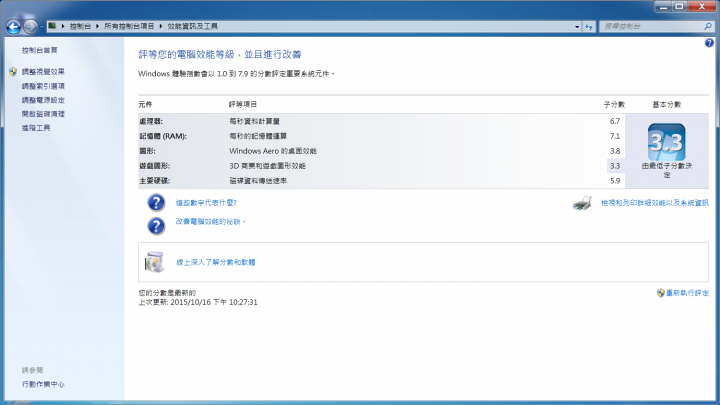Maximize the Control Panel window
This screenshot has height=405, width=720.
coord(679,6)
